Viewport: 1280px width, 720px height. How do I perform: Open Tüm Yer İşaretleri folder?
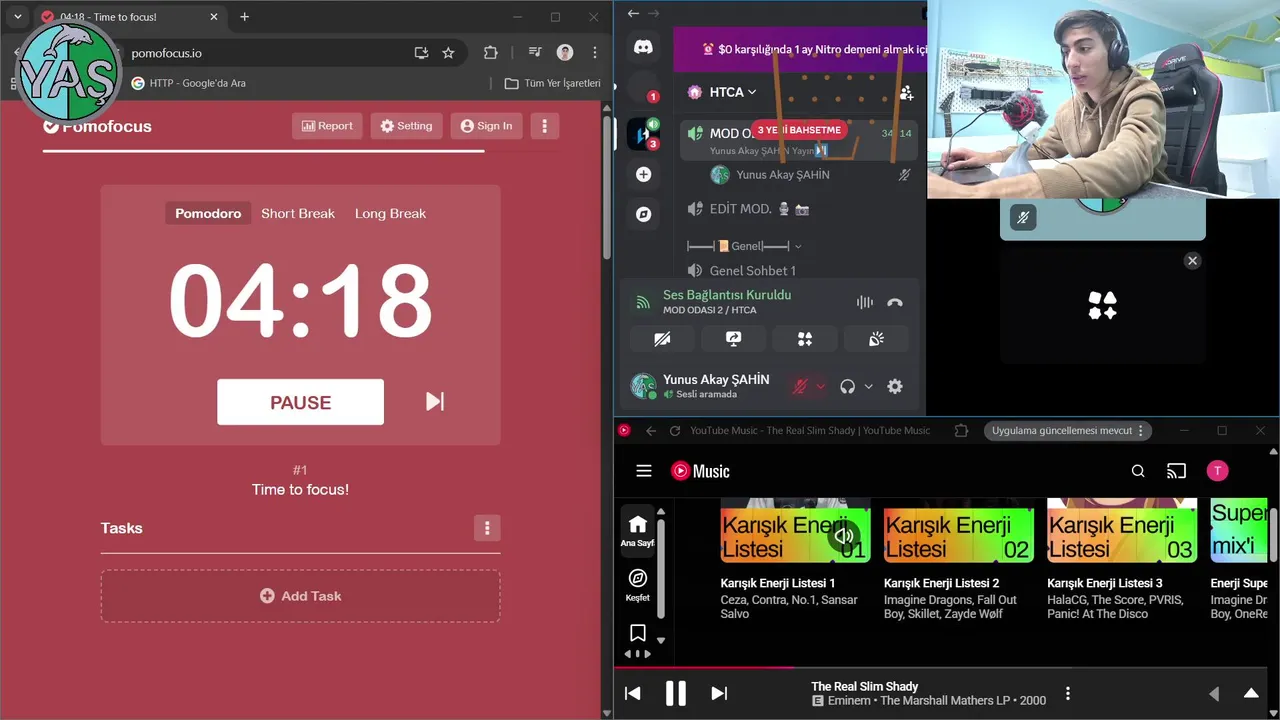click(553, 83)
